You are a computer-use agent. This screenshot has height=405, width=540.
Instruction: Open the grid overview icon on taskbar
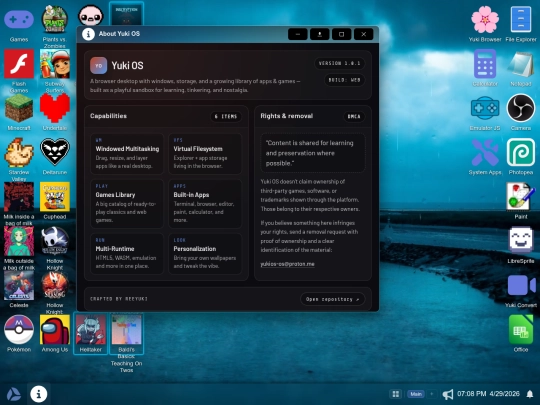click(x=395, y=394)
